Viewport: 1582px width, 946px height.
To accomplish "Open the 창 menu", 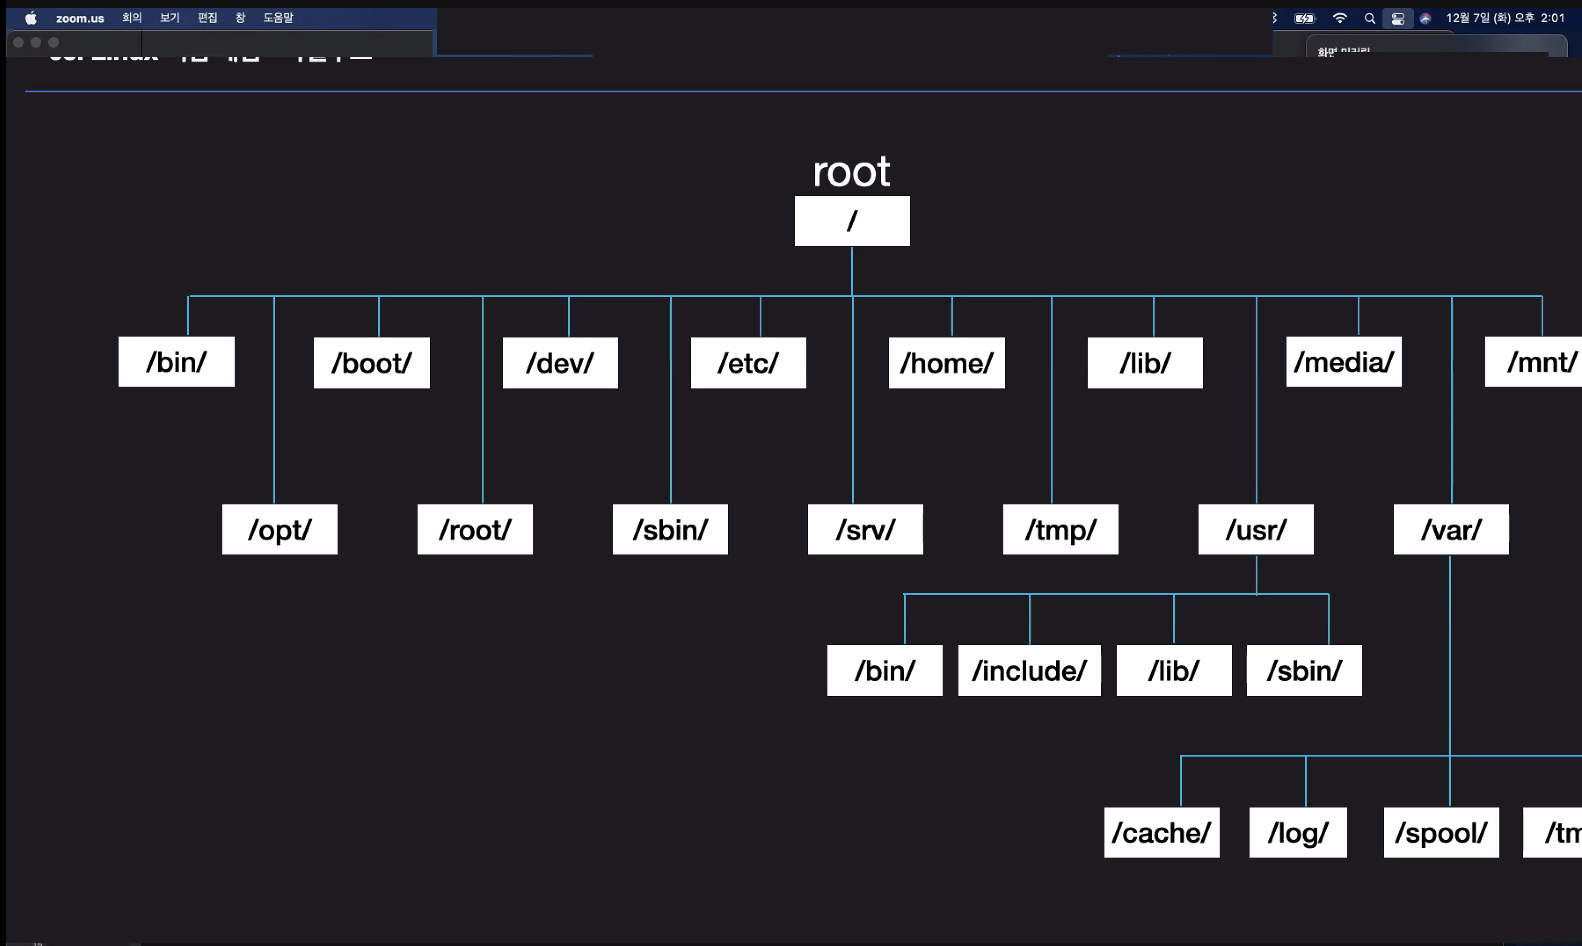I will coord(240,18).
